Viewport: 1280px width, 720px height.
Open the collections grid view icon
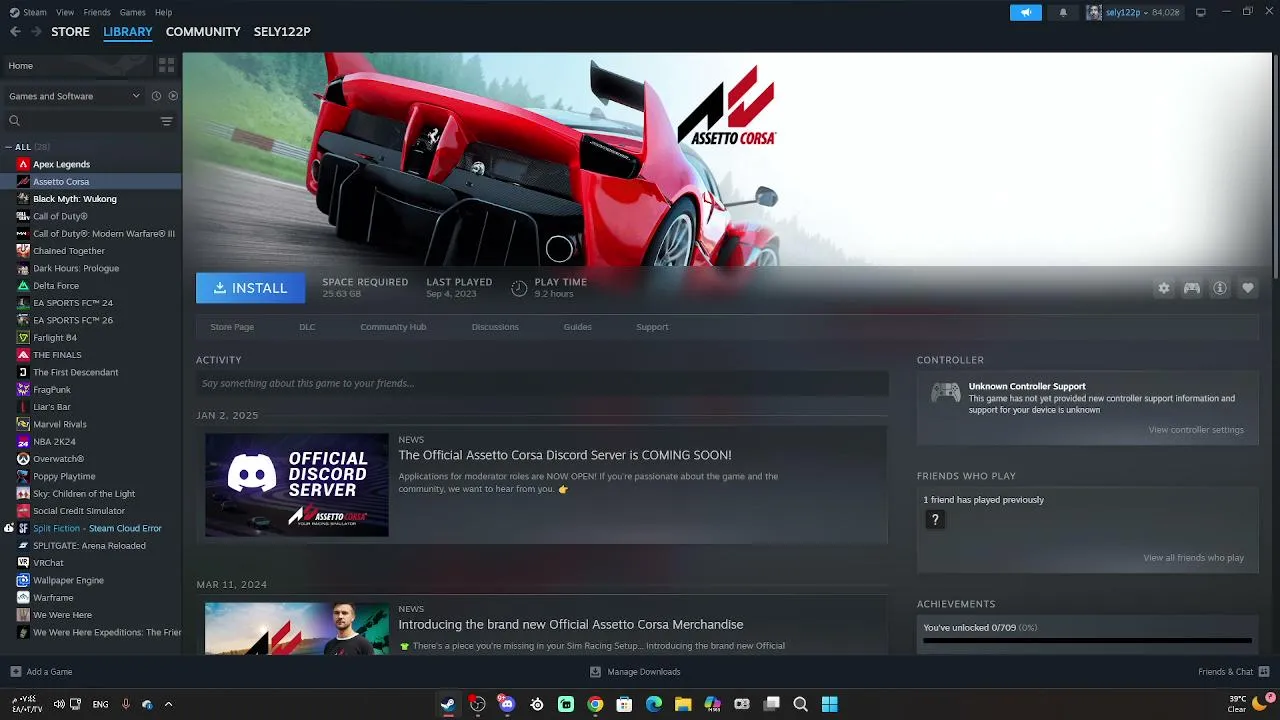pyautogui.click(x=167, y=65)
